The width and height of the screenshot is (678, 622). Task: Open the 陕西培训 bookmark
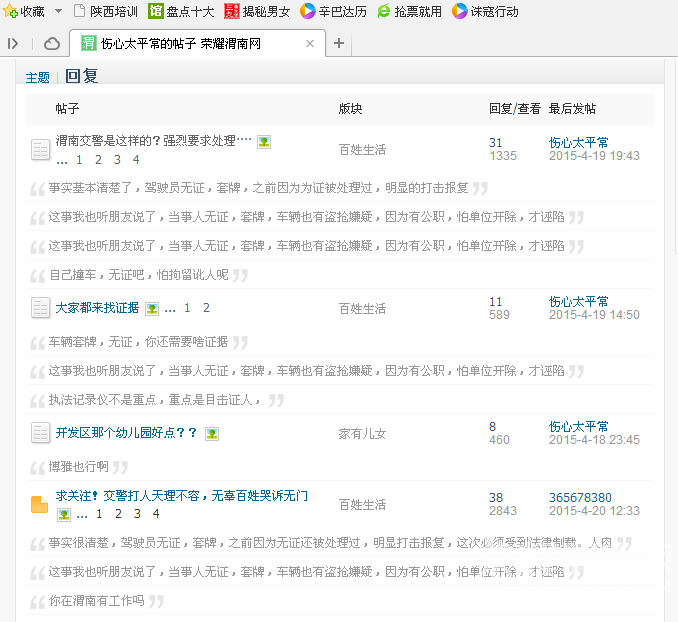pyautogui.click(x=106, y=11)
